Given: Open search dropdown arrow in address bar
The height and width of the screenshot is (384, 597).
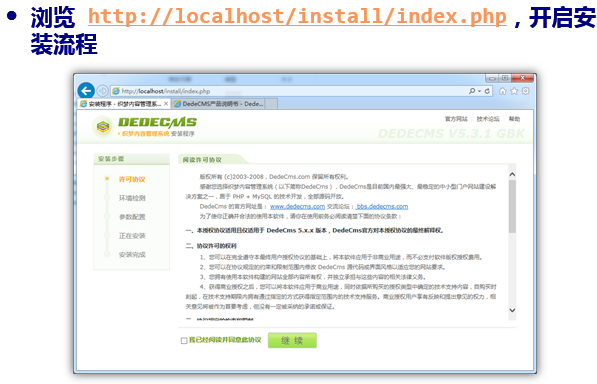Looking at the screenshot, I should click(479, 91).
